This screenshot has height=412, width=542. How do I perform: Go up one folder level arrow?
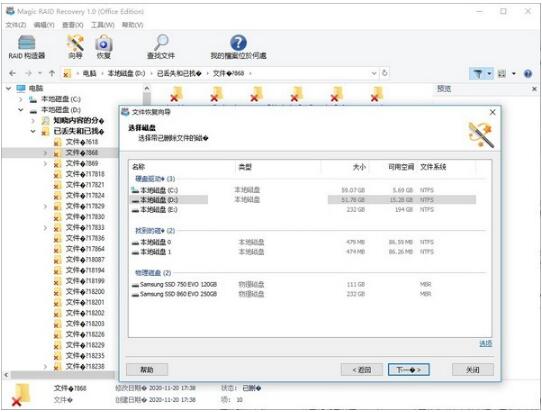(52, 73)
